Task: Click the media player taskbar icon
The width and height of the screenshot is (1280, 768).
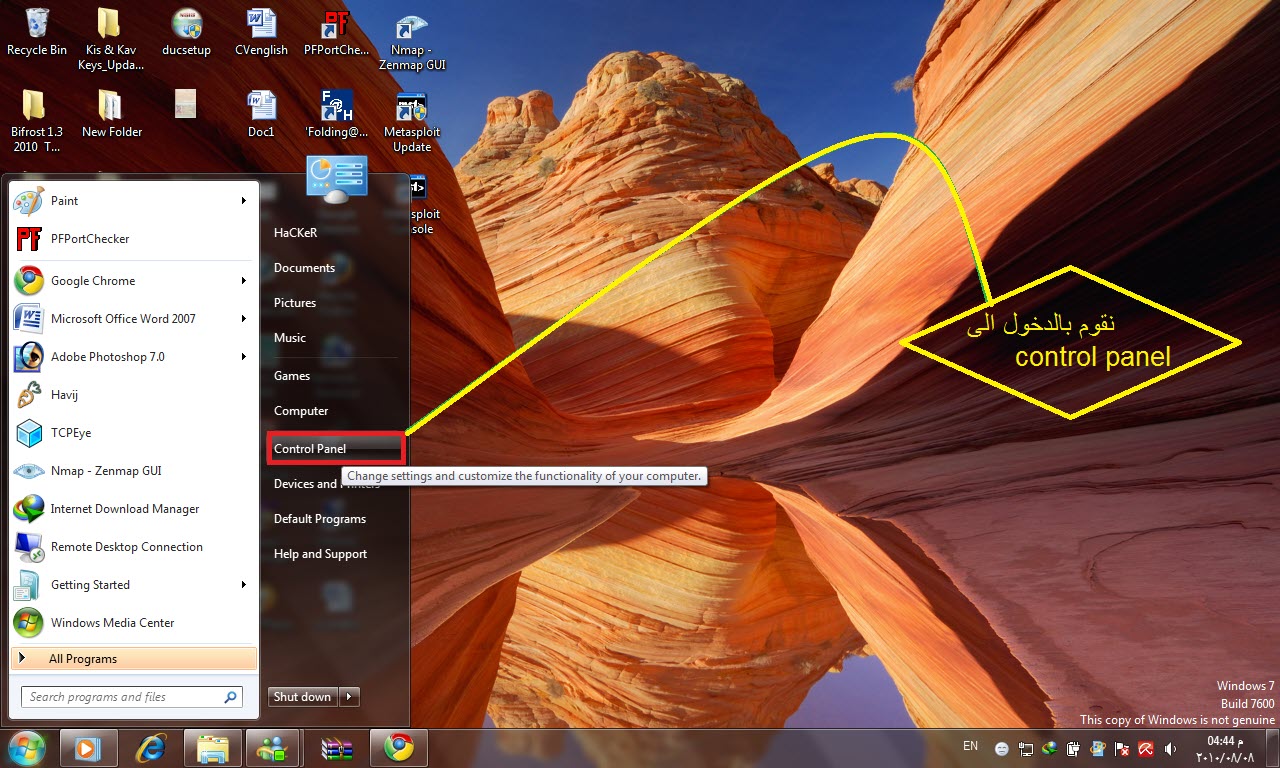Action: pyautogui.click(x=89, y=748)
